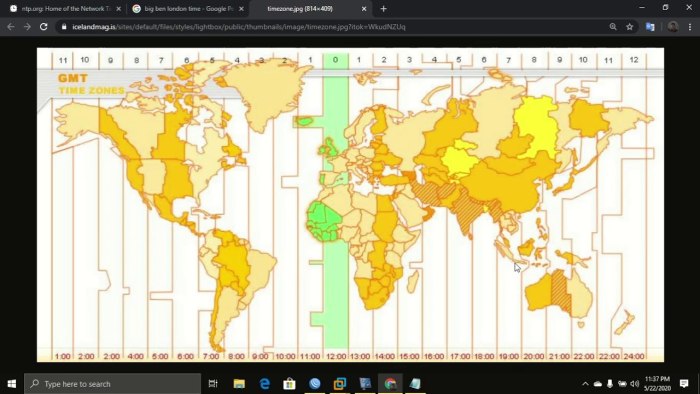Open the network tray icon

tap(622, 384)
